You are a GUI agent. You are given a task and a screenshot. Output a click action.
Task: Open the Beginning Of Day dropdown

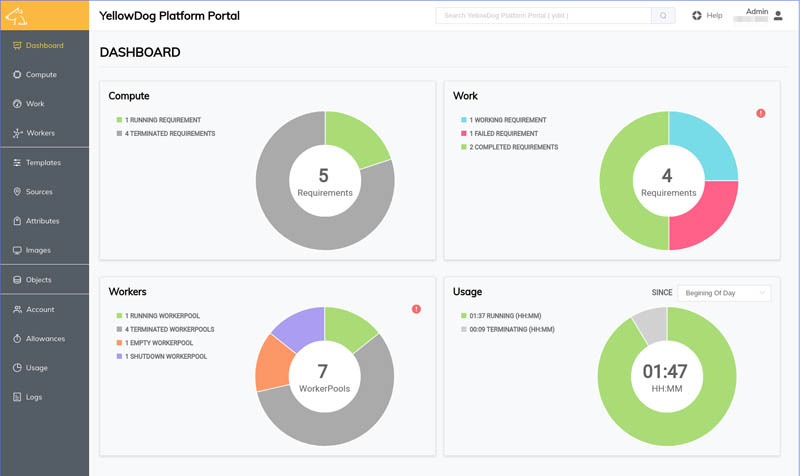(724, 293)
